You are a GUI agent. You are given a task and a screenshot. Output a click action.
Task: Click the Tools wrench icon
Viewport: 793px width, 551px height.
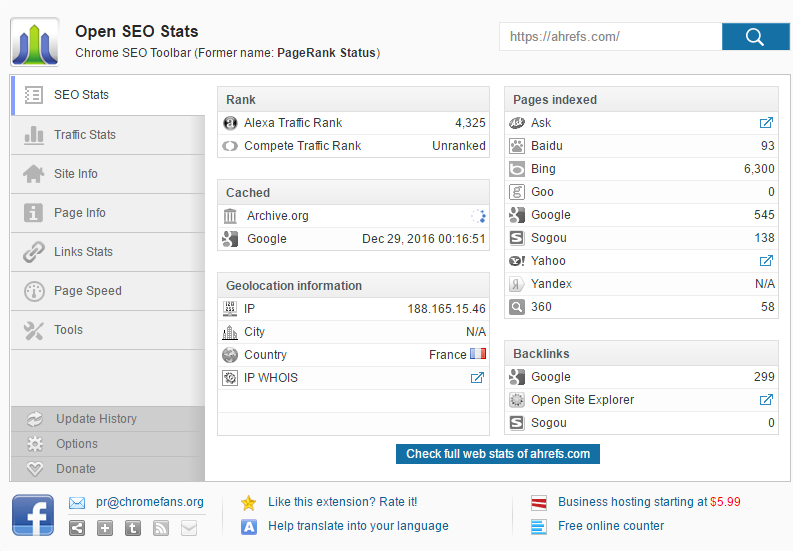click(x=33, y=330)
